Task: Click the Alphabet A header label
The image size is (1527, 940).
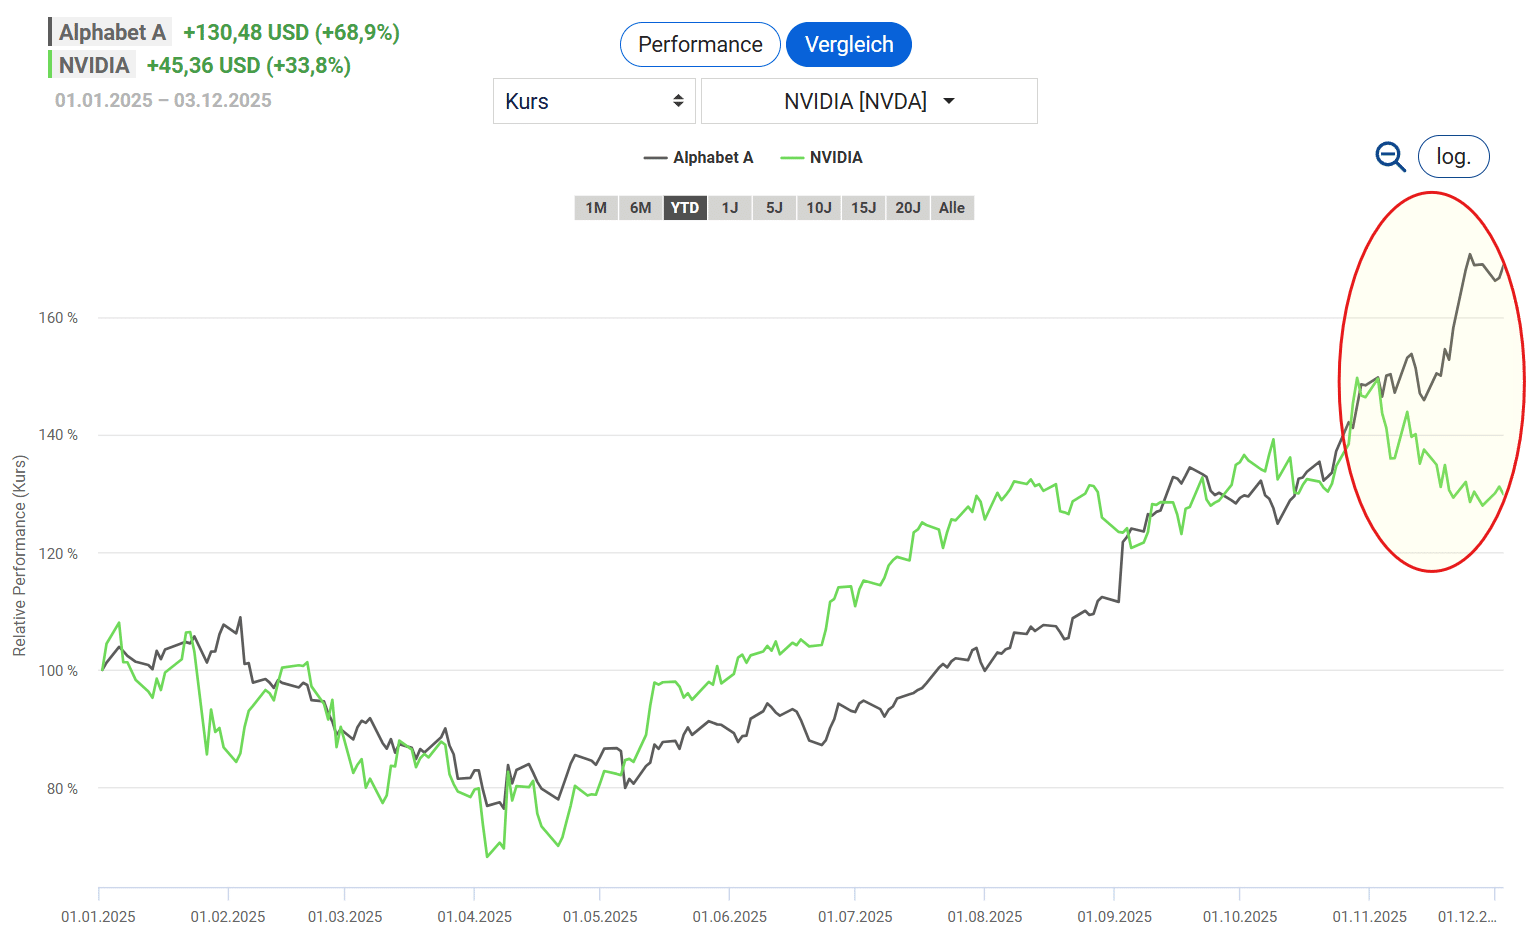Action: tap(111, 32)
